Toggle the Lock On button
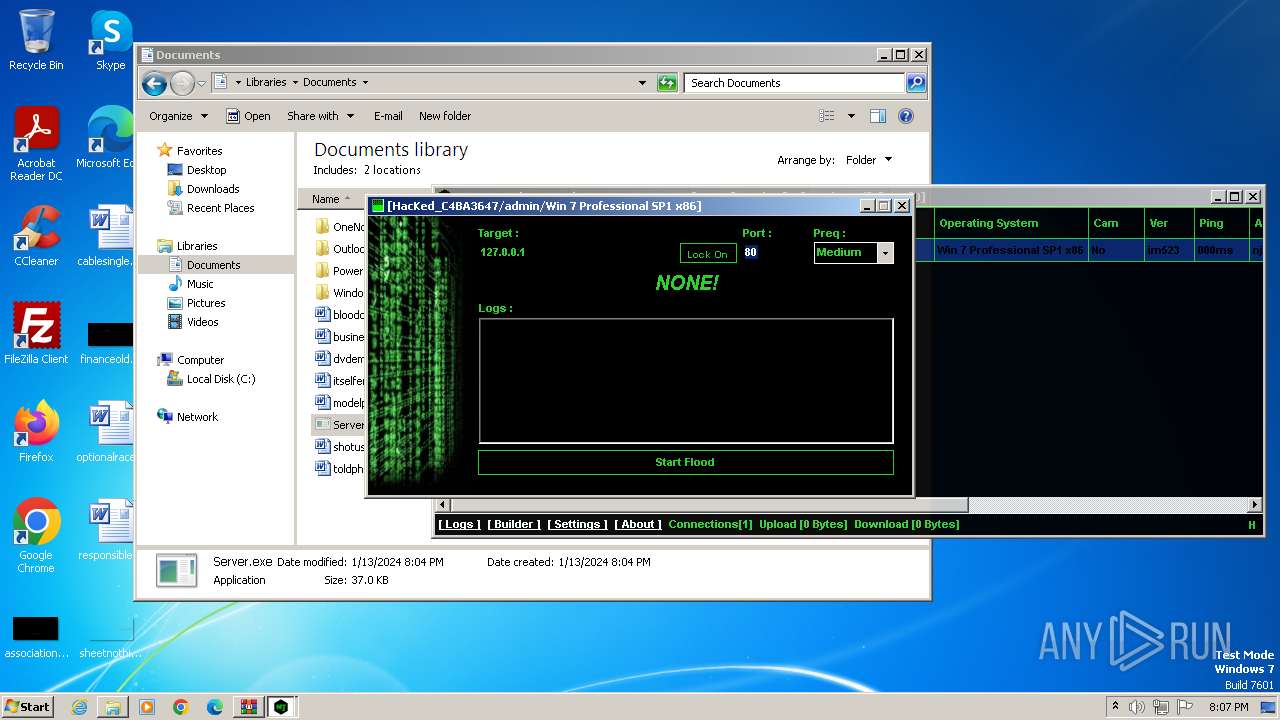This screenshot has width=1280, height=720. [x=707, y=254]
